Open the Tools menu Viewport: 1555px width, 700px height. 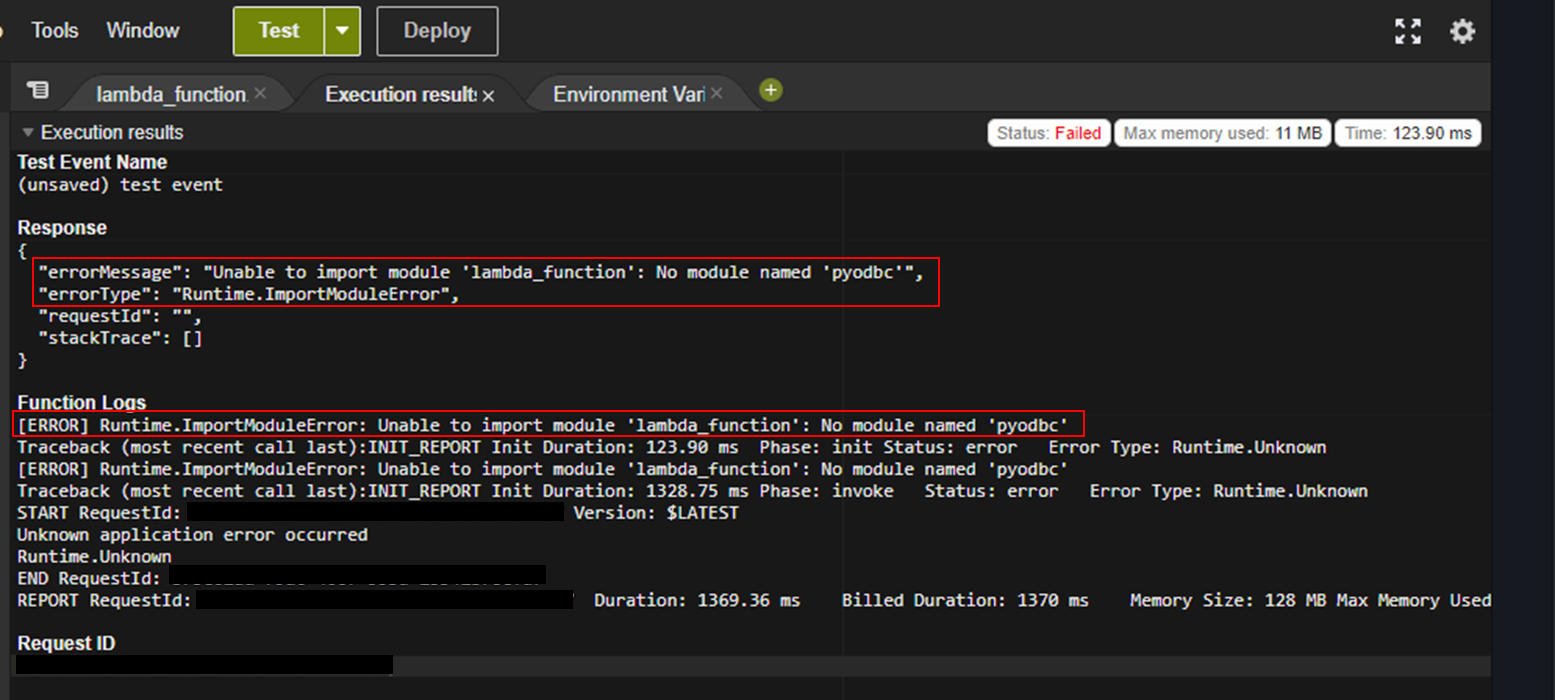(x=54, y=31)
